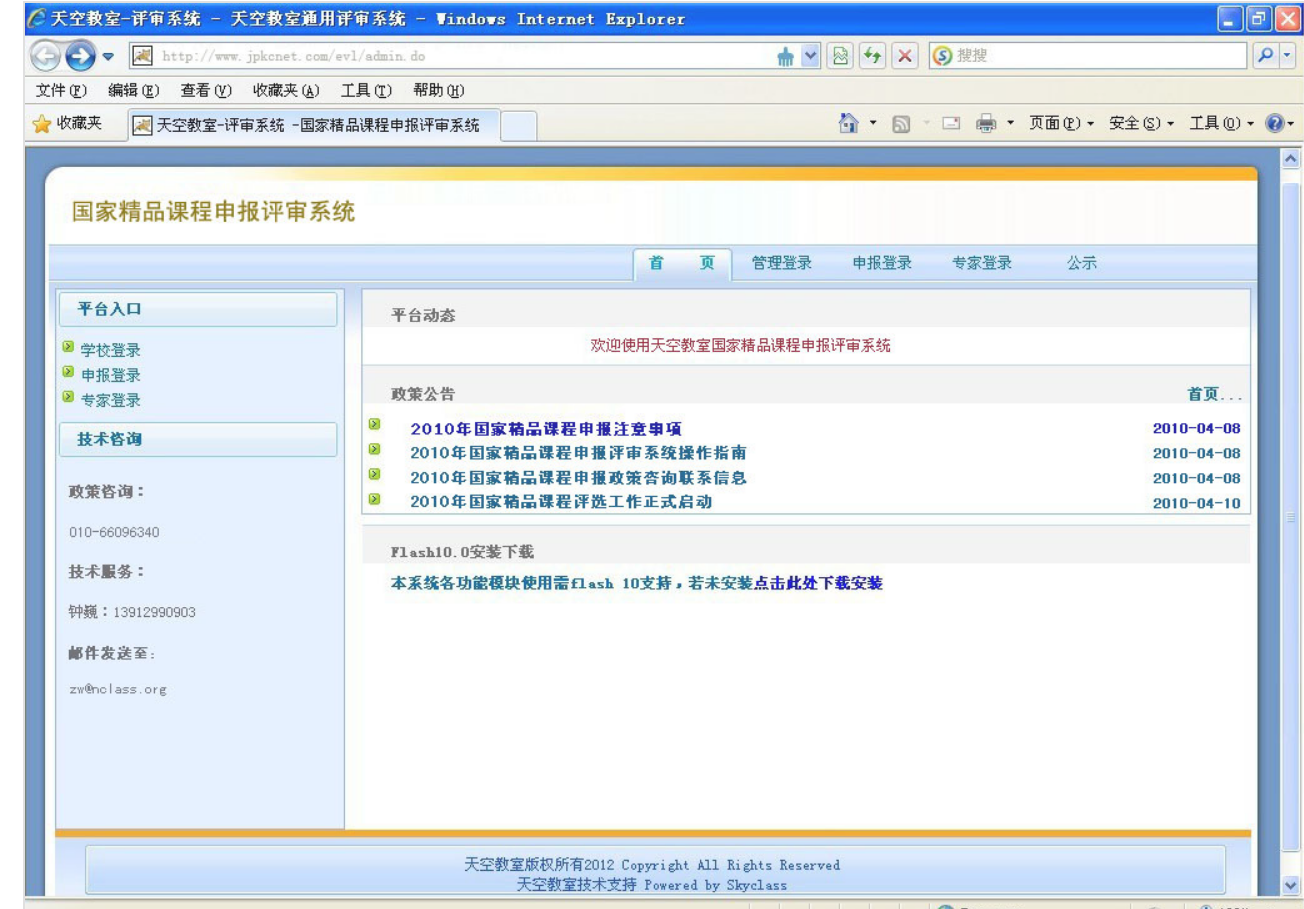Image resolution: width=1304 pixels, height=909 pixels.
Task: Click the phone number 010-66096340
Action: 114,531
